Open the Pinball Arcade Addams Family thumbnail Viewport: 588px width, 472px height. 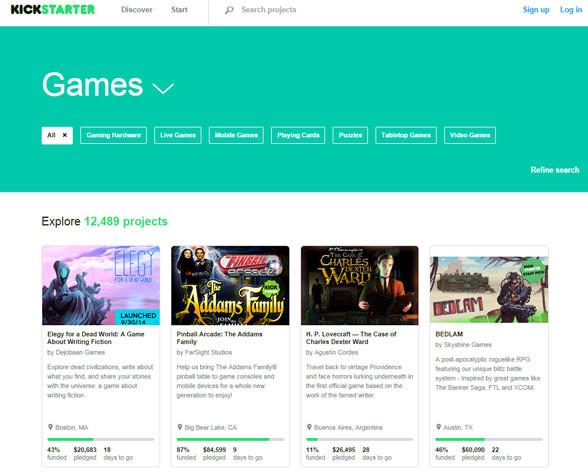(230, 285)
